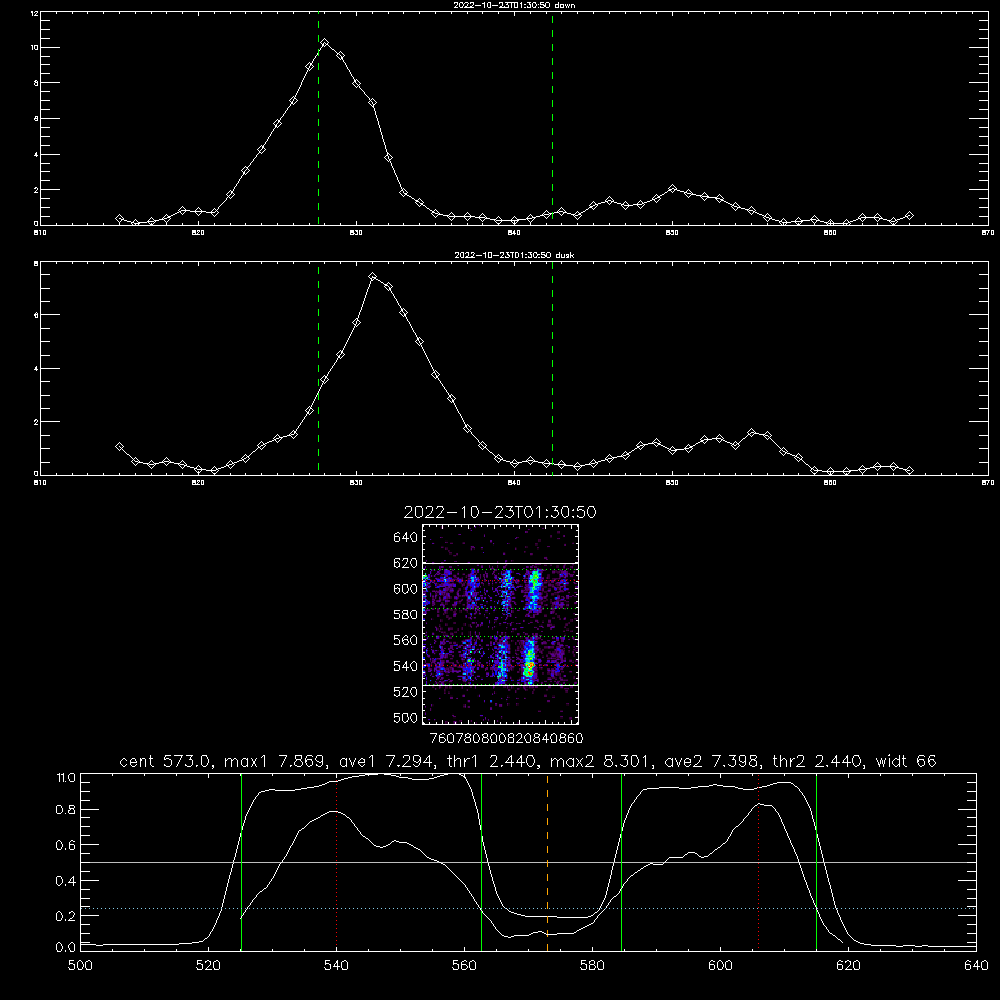The height and width of the screenshot is (1000, 1000).
Task: Click the '840' x-axis label under the dusk plot
Action: pos(514,483)
